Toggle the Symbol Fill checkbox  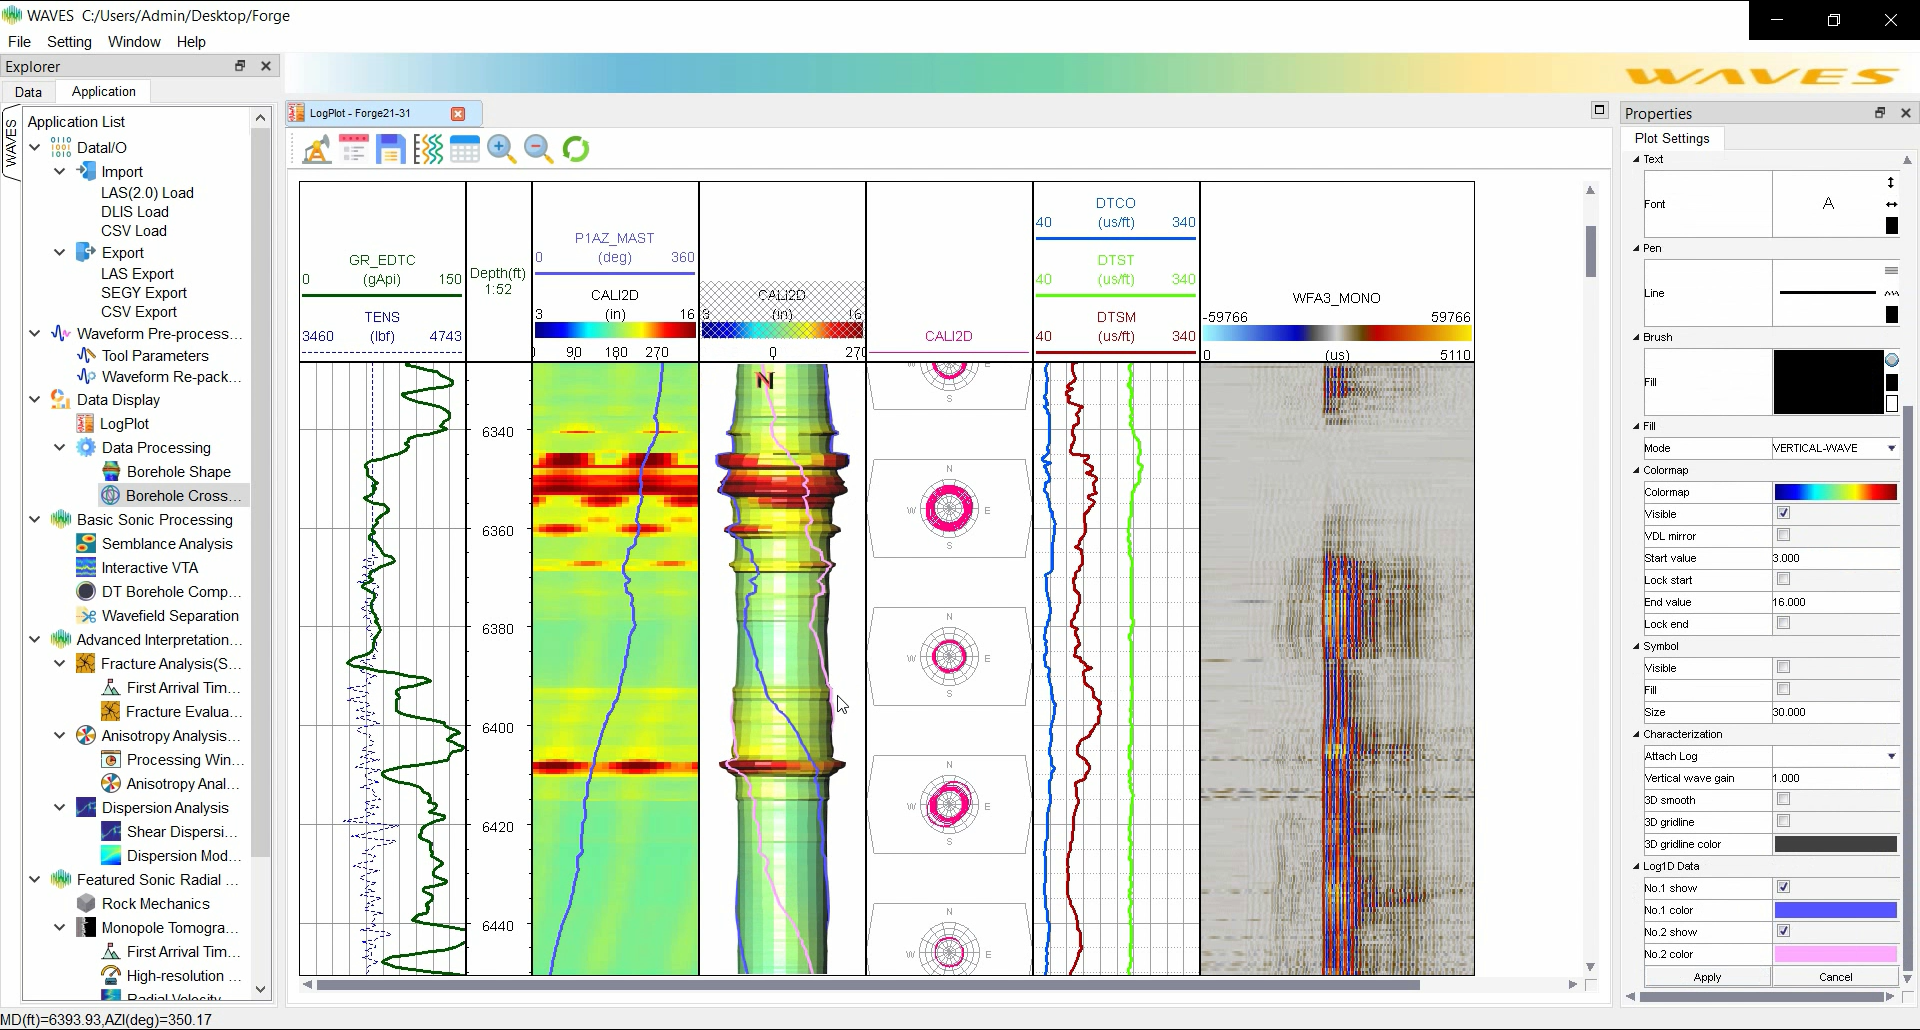[1783, 689]
